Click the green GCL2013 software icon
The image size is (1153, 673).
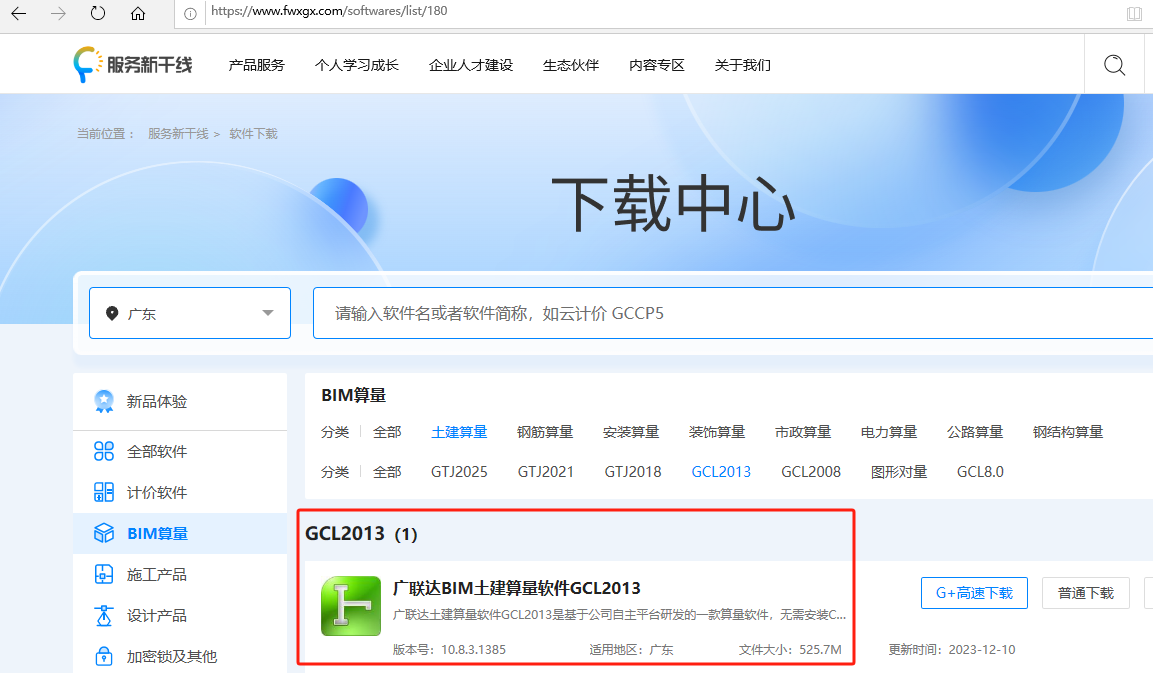(x=351, y=605)
